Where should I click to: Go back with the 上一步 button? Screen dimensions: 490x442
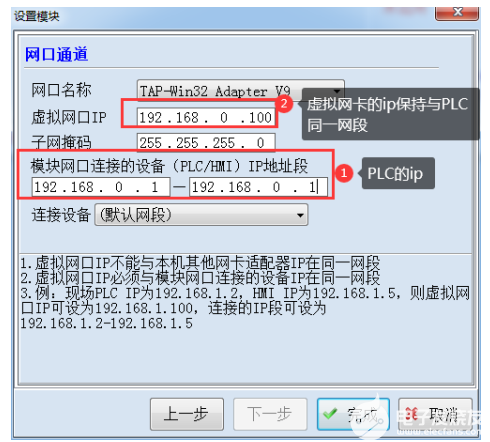click(187, 414)
